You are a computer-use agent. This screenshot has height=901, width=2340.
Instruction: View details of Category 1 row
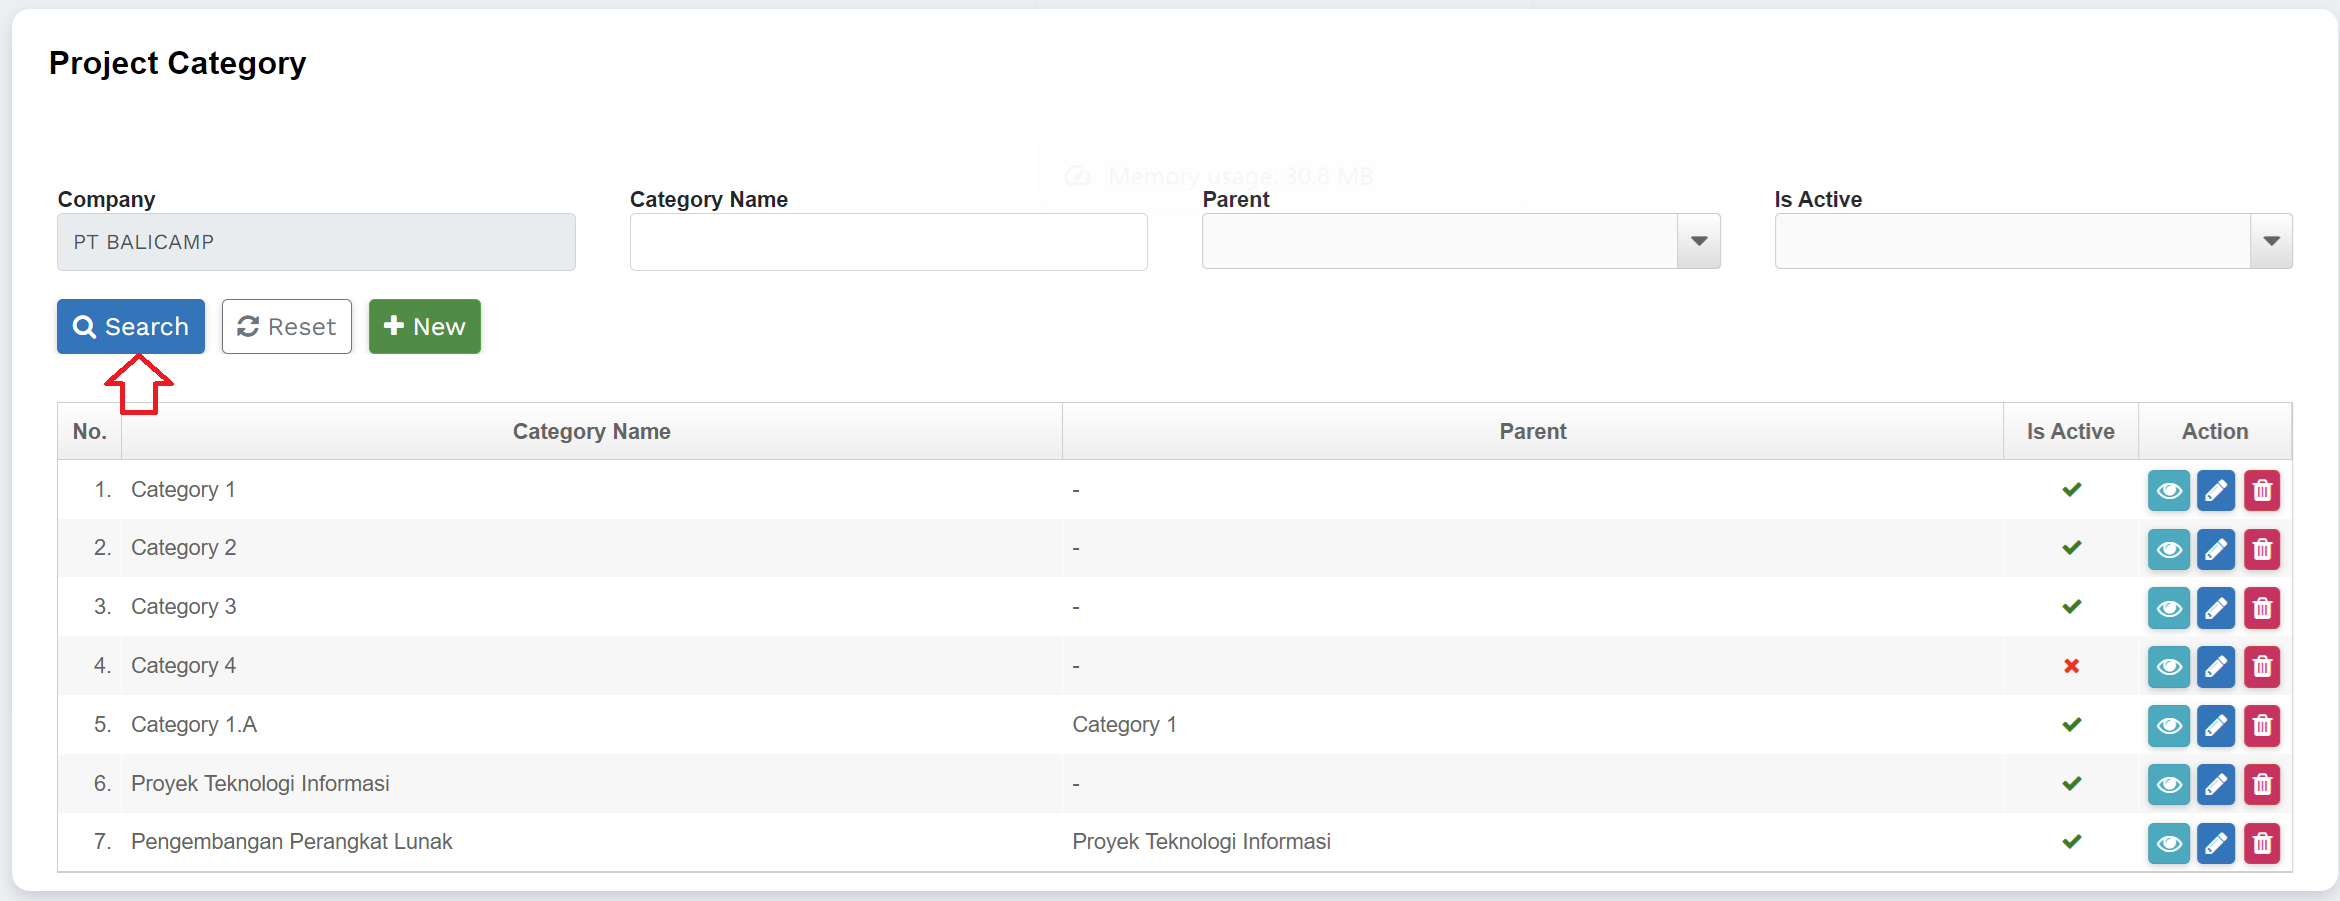point(2168,491)
